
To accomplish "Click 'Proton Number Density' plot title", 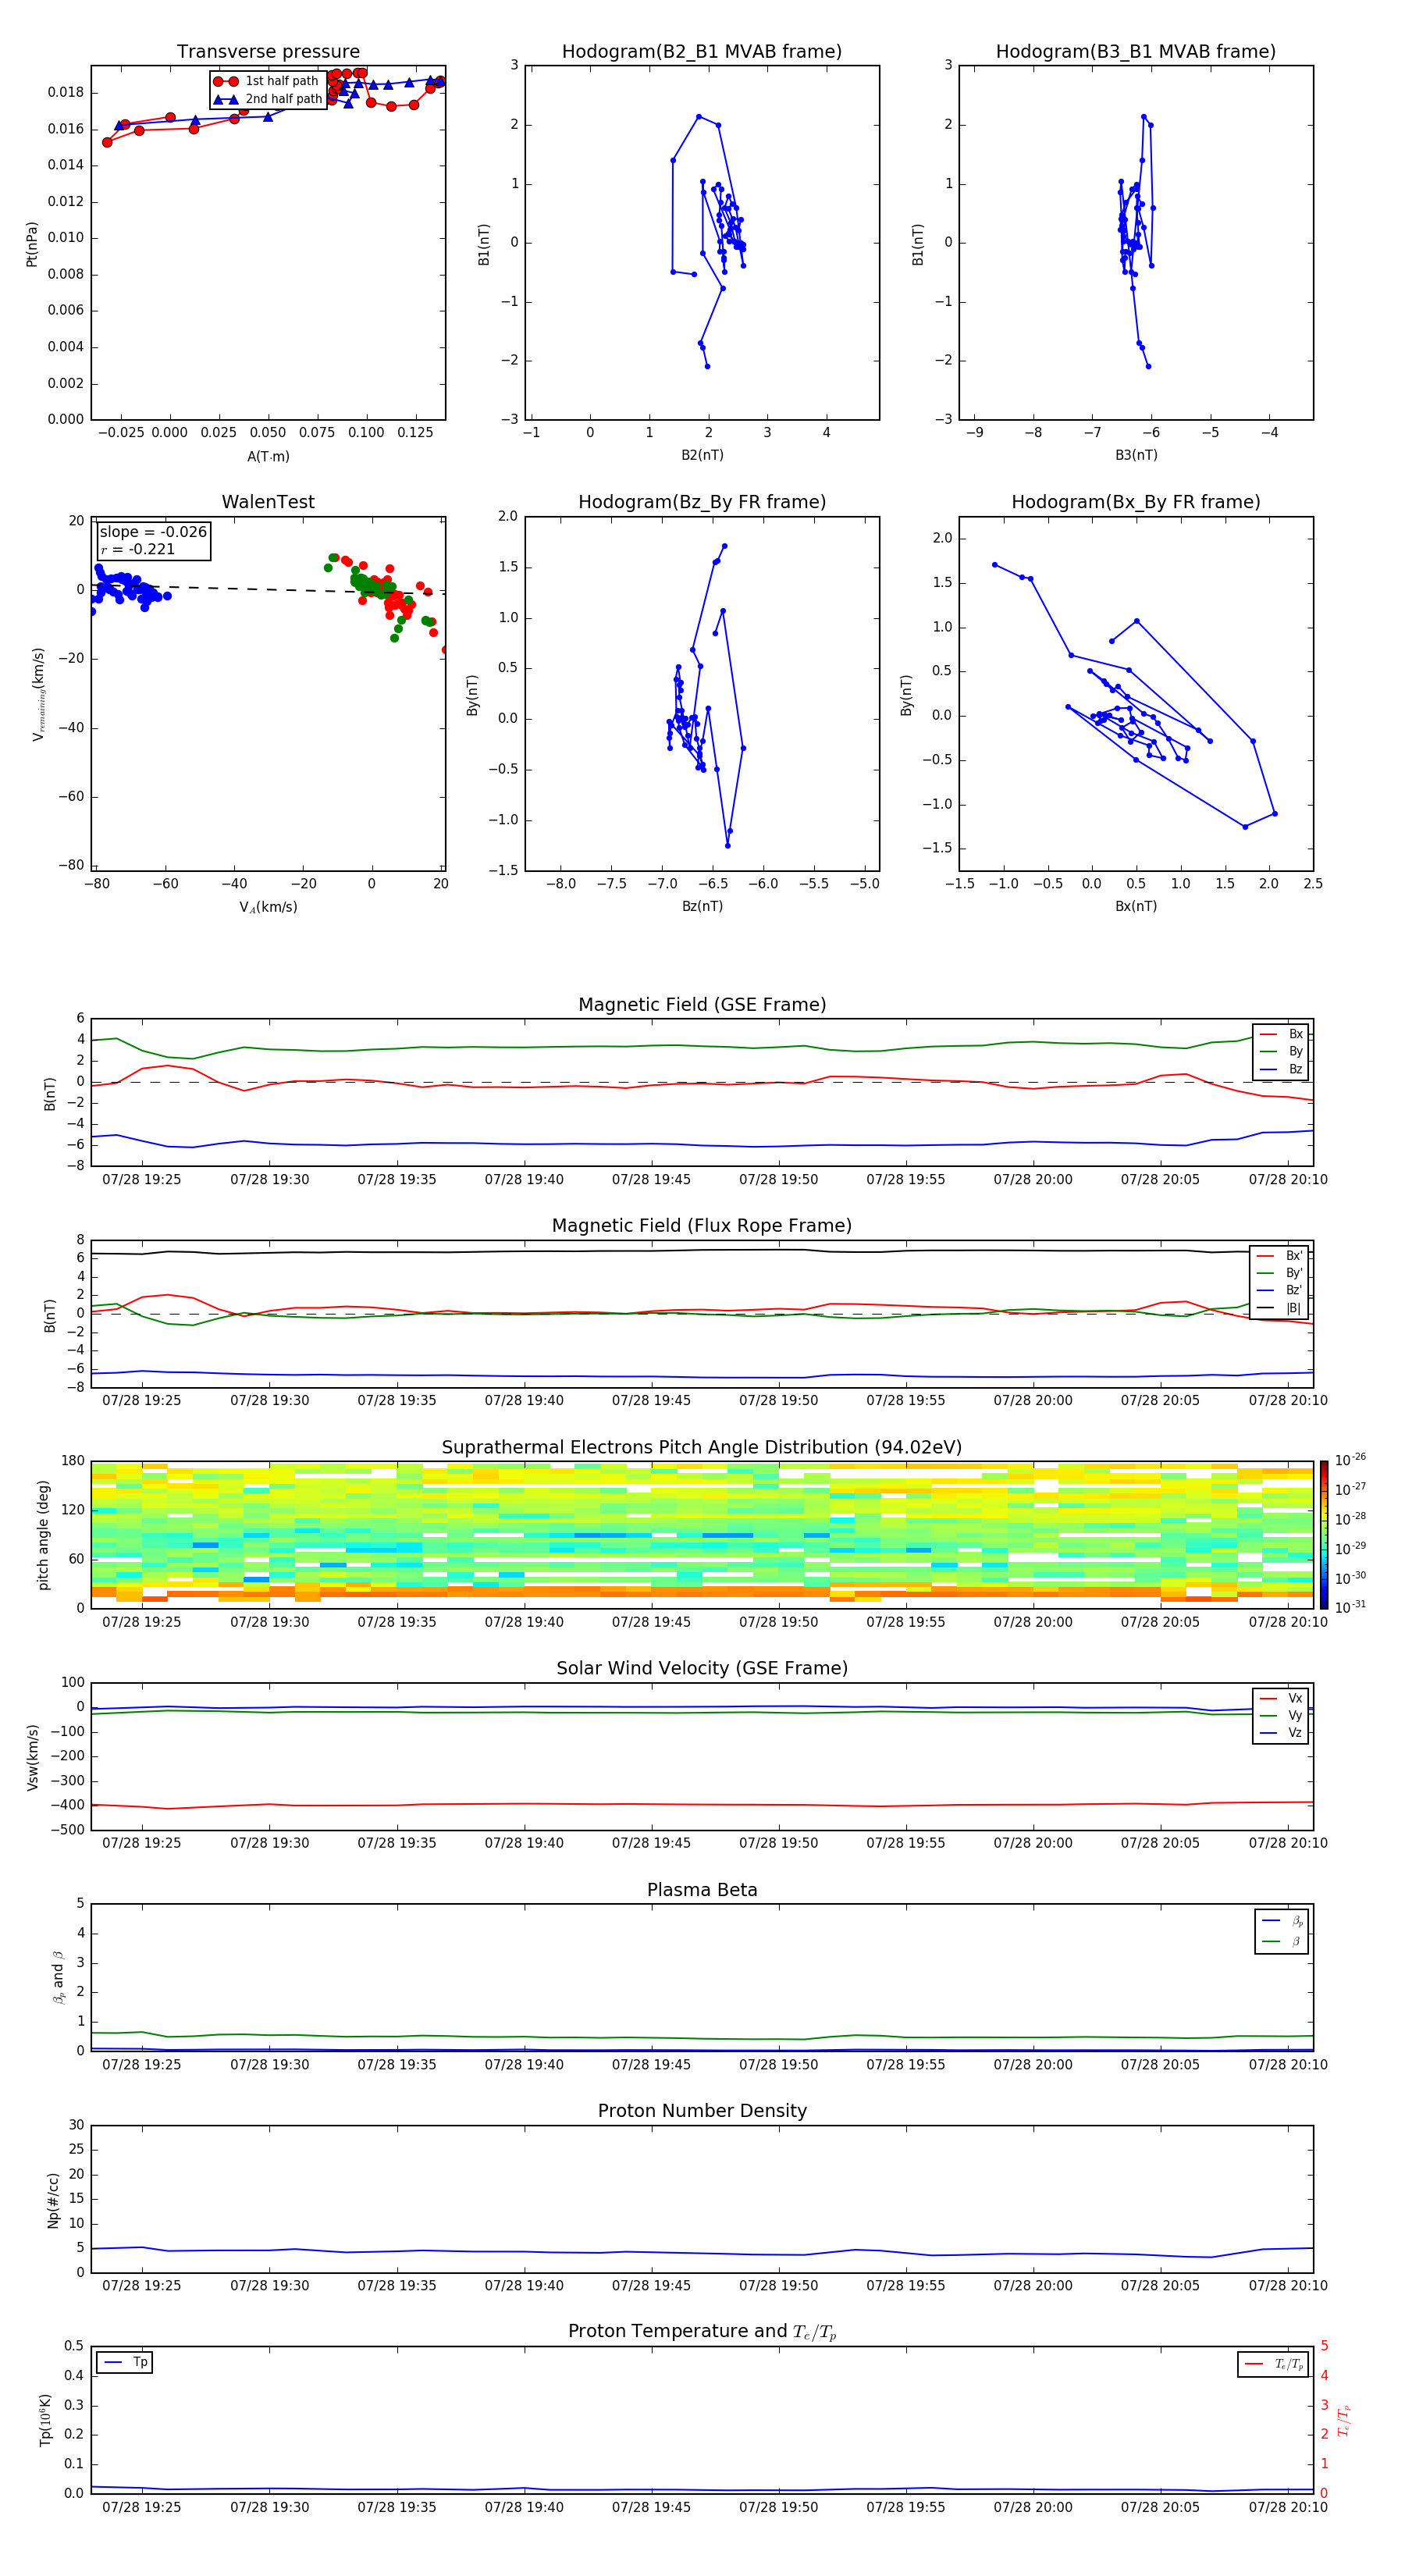I will click(x=702, y=2111).
